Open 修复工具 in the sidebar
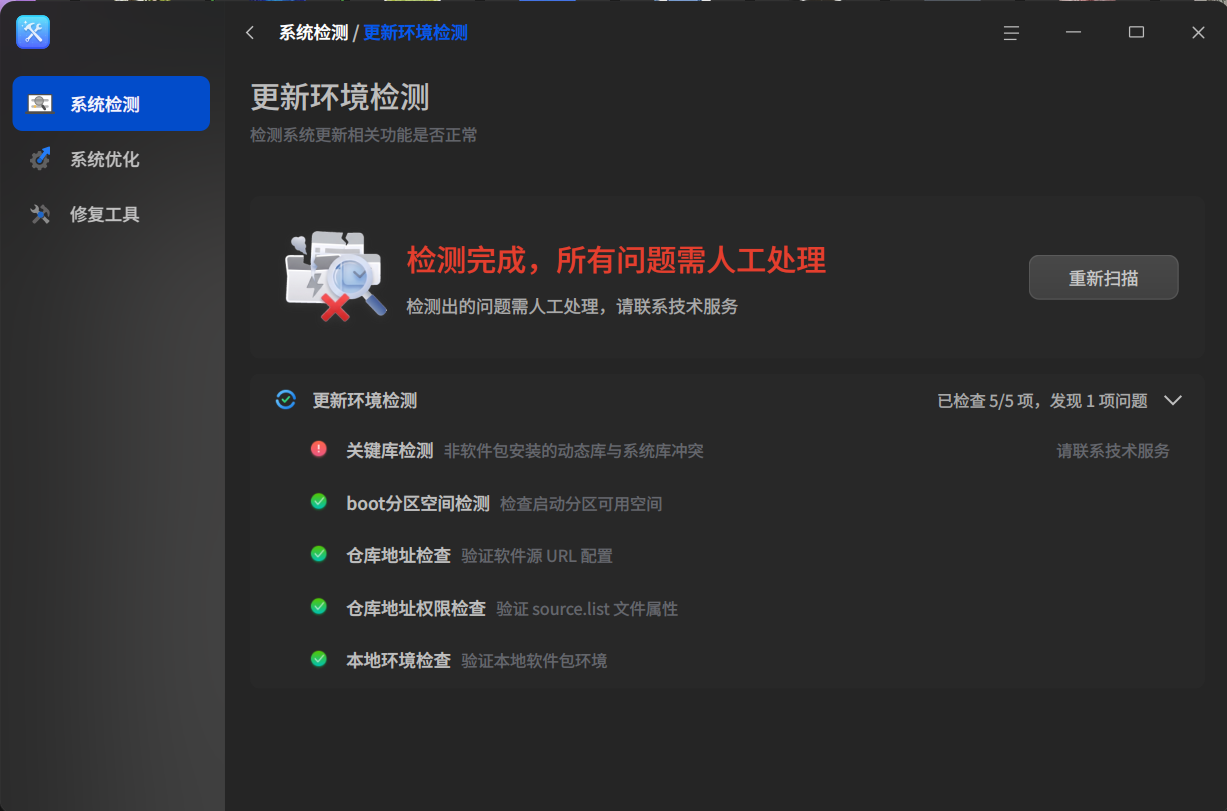Screen dimensions: 1227x811 (111, 214)
